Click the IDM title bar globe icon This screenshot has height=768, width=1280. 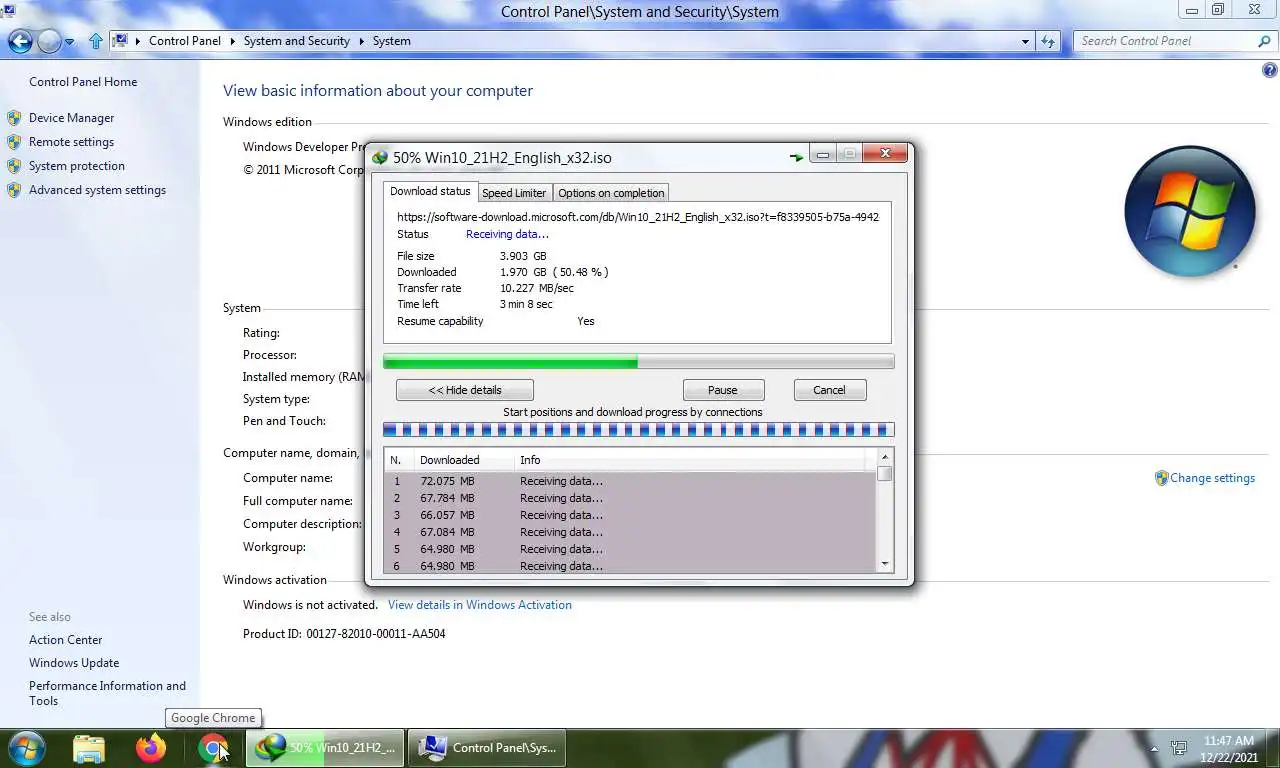[x=380, y=158]
